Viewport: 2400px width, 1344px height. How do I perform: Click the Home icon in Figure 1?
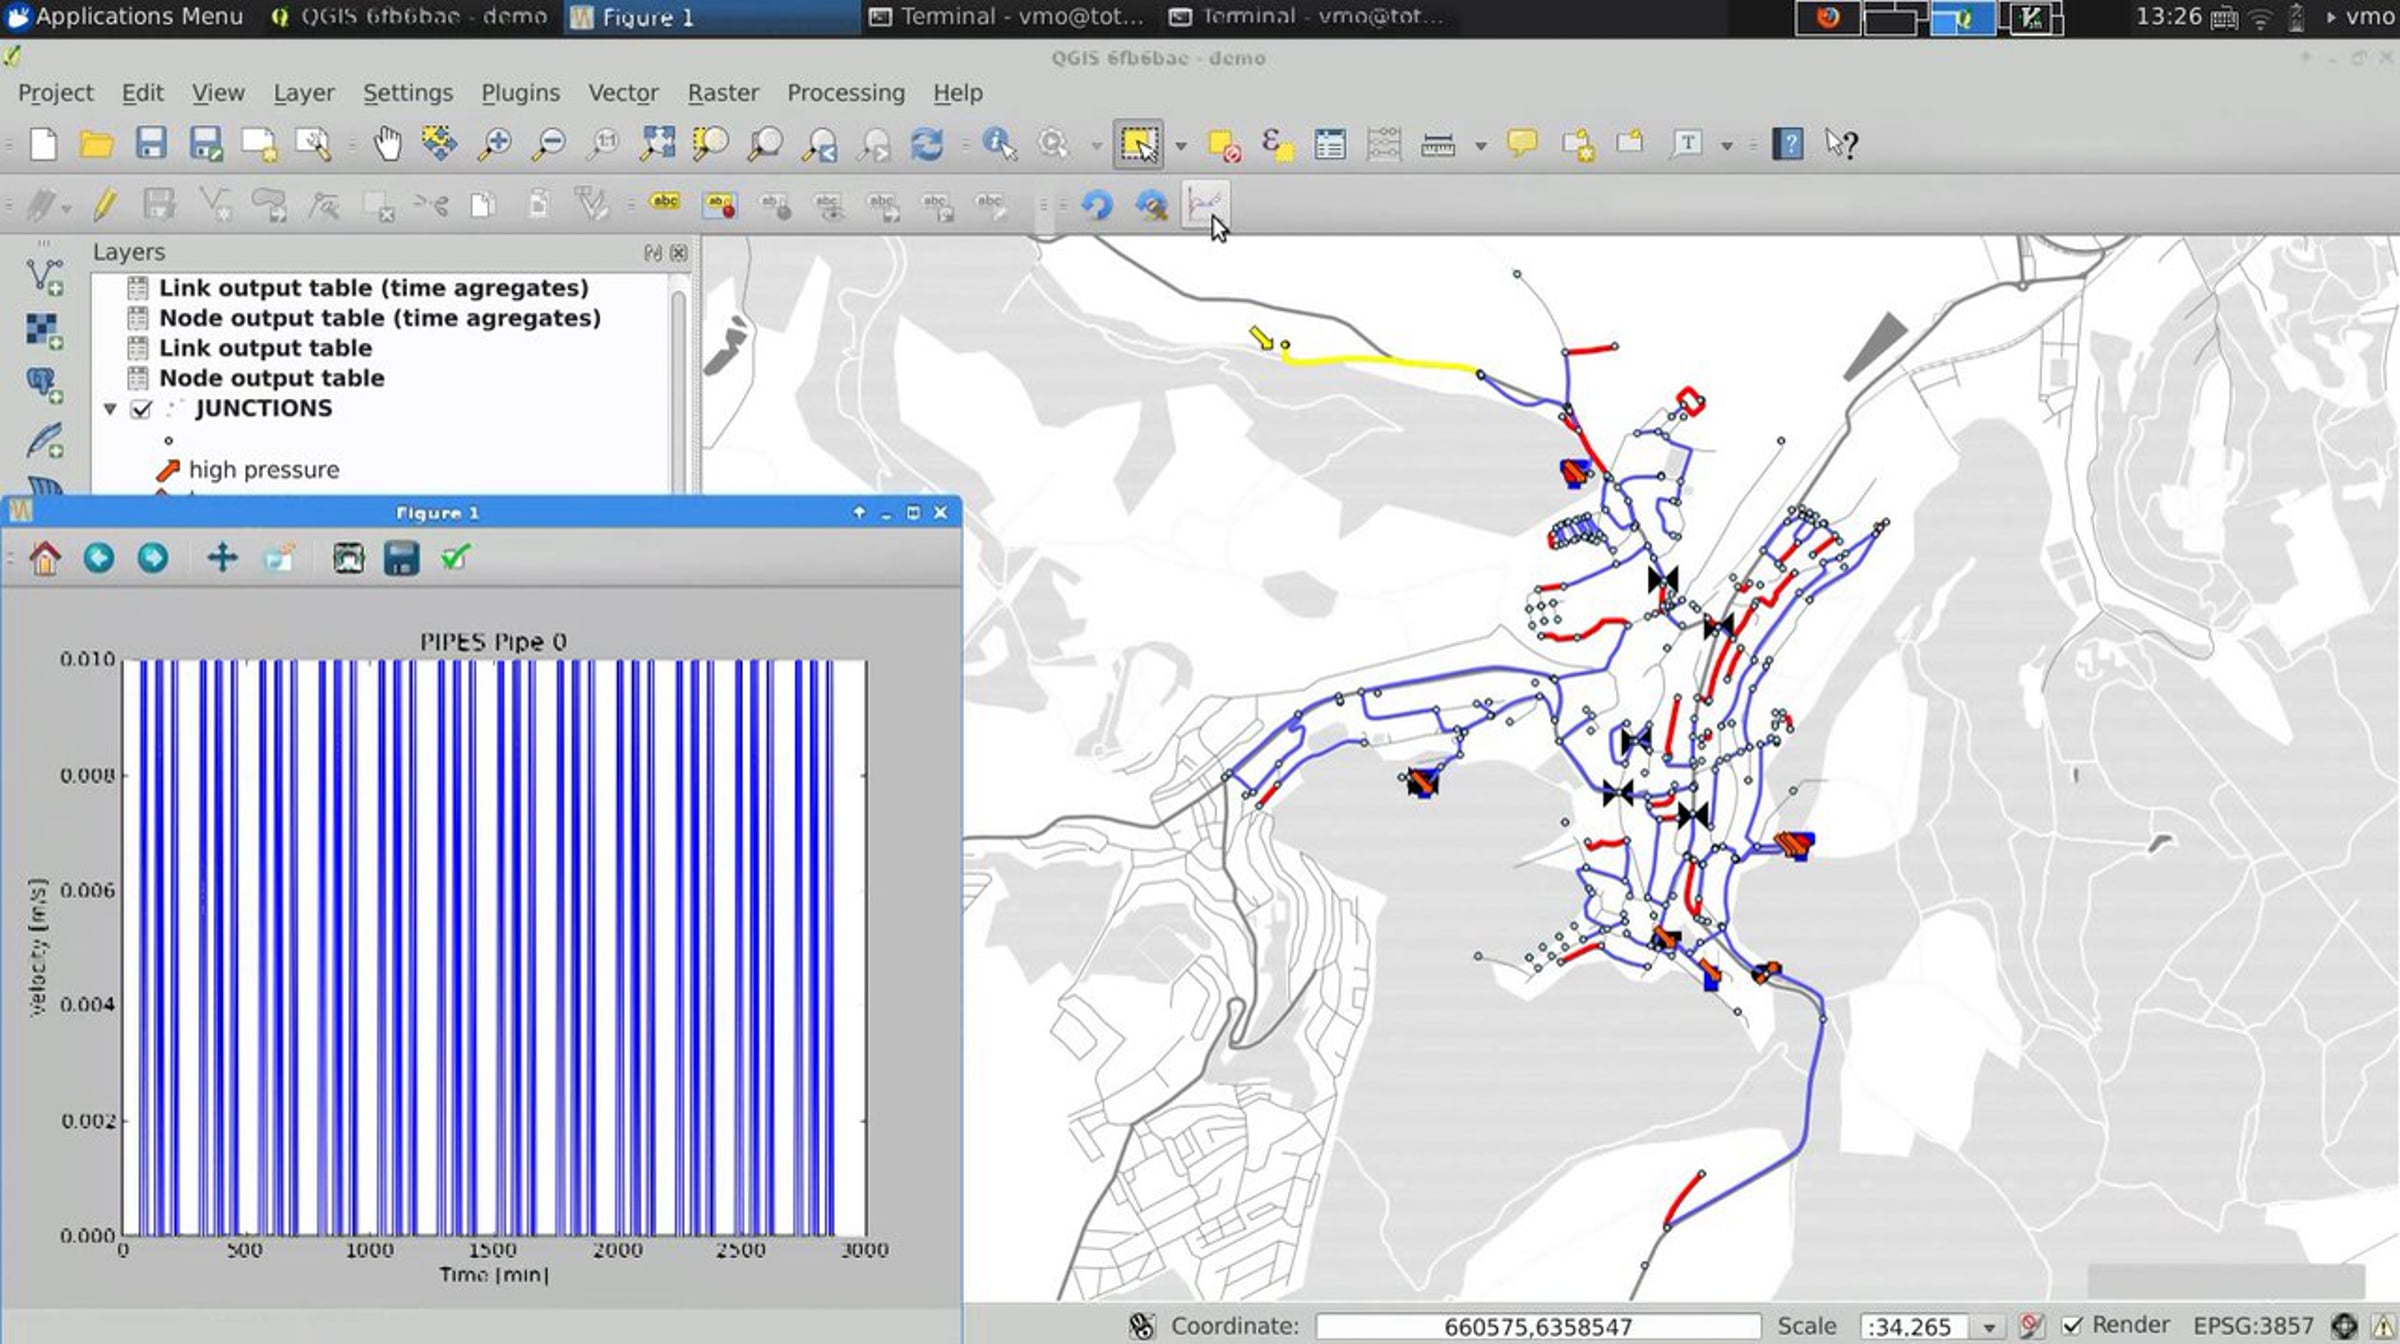coord(45,558)
